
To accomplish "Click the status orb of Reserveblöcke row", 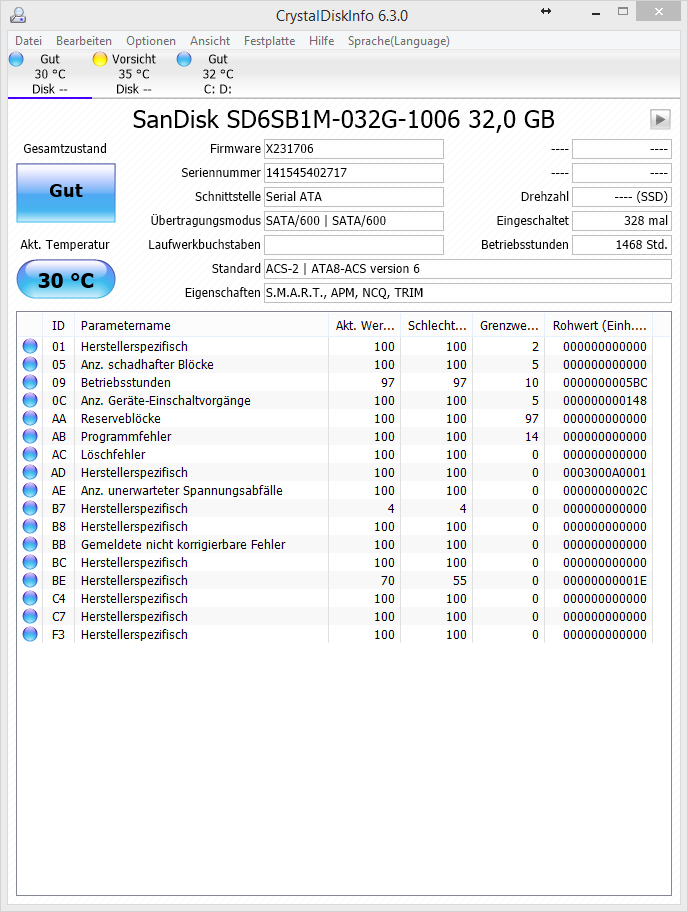I will (x=30, y=418).
